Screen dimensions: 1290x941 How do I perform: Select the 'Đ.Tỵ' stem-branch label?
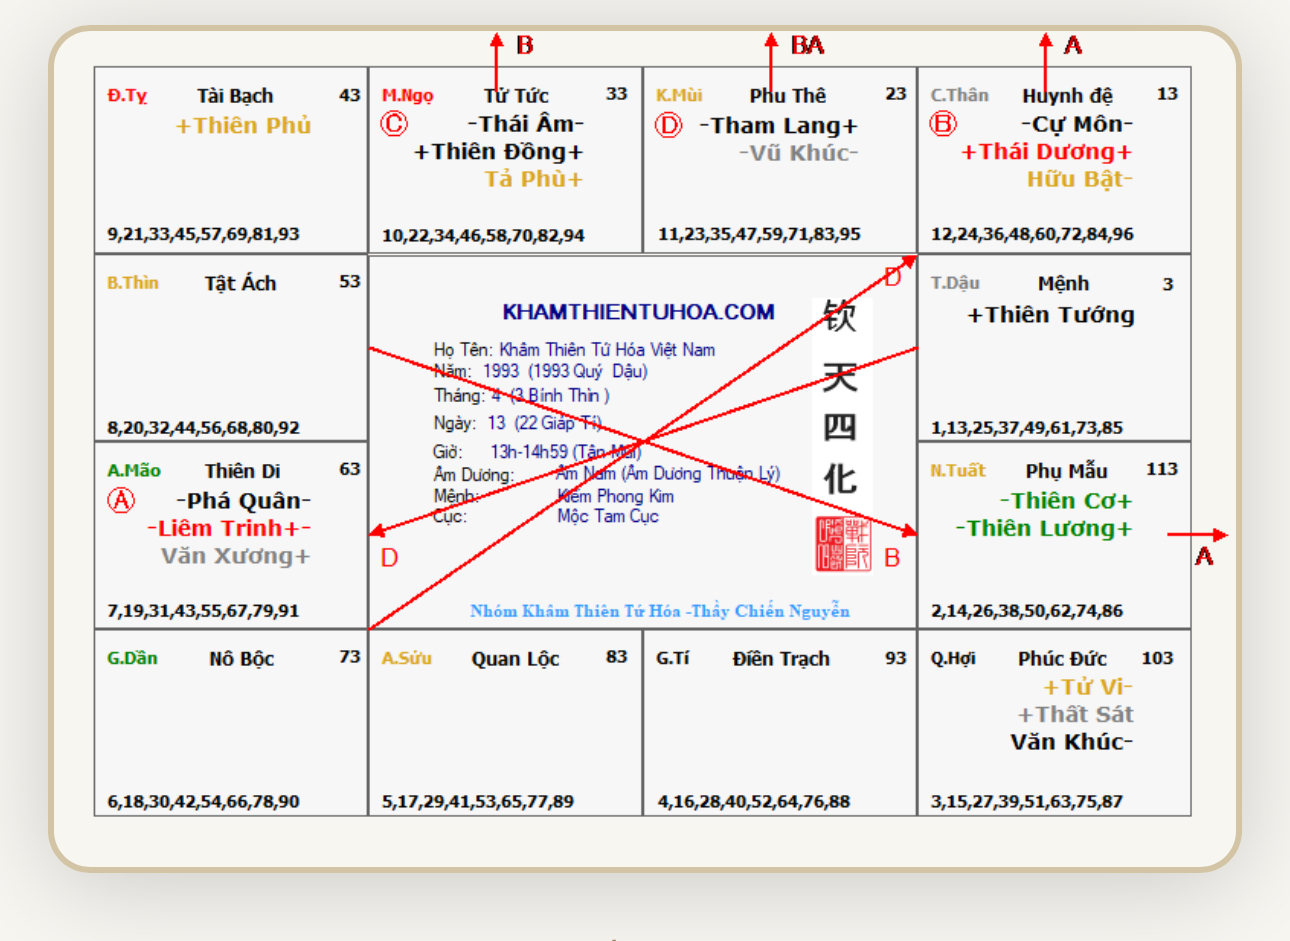point(127,96)
